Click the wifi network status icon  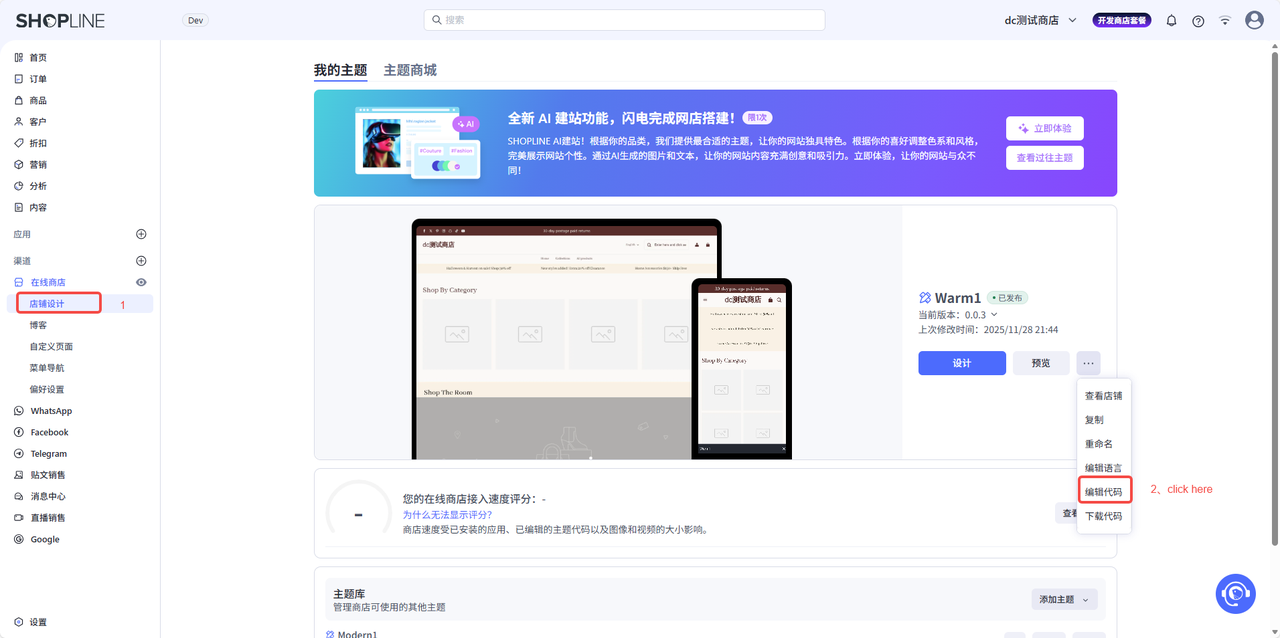[1225, 21]
